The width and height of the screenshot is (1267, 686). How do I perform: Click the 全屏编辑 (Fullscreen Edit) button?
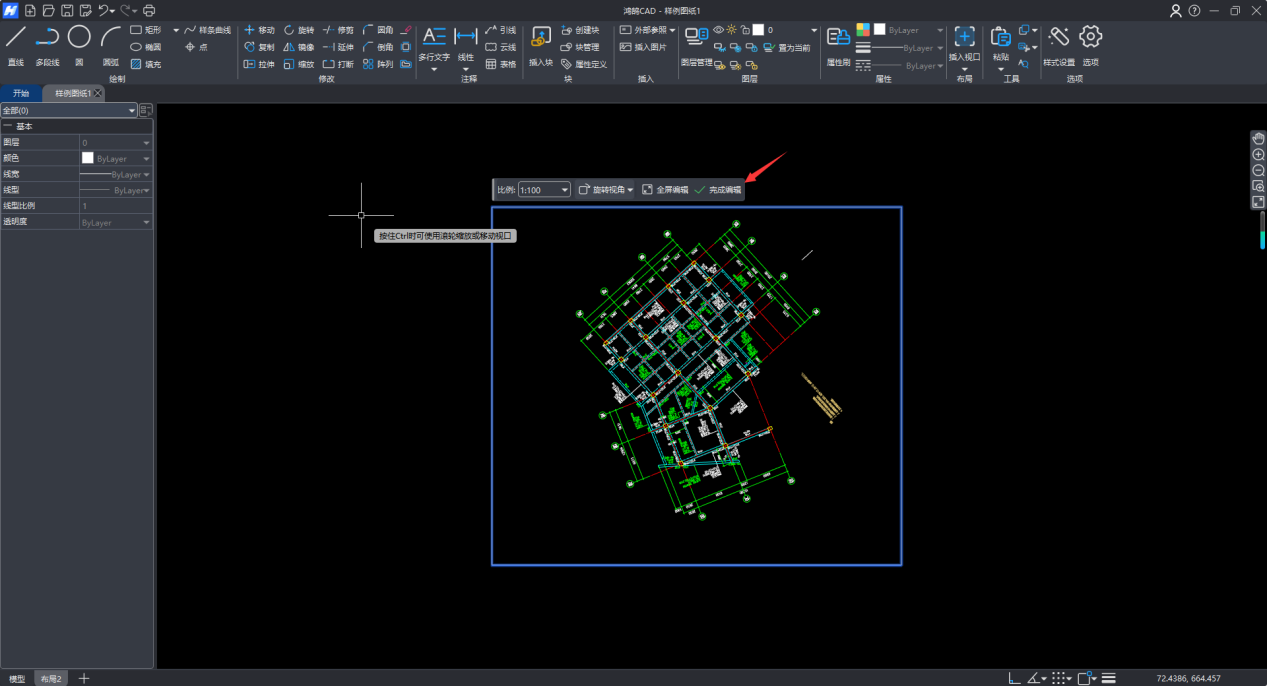click(664, 190)
